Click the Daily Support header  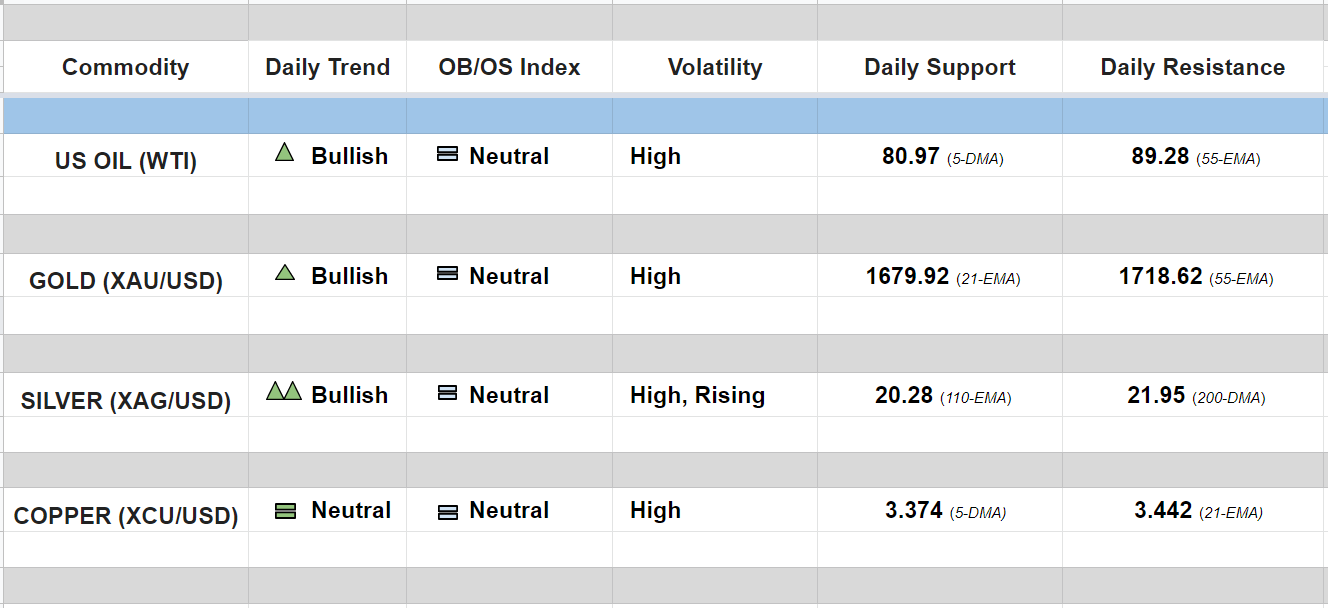939,68
